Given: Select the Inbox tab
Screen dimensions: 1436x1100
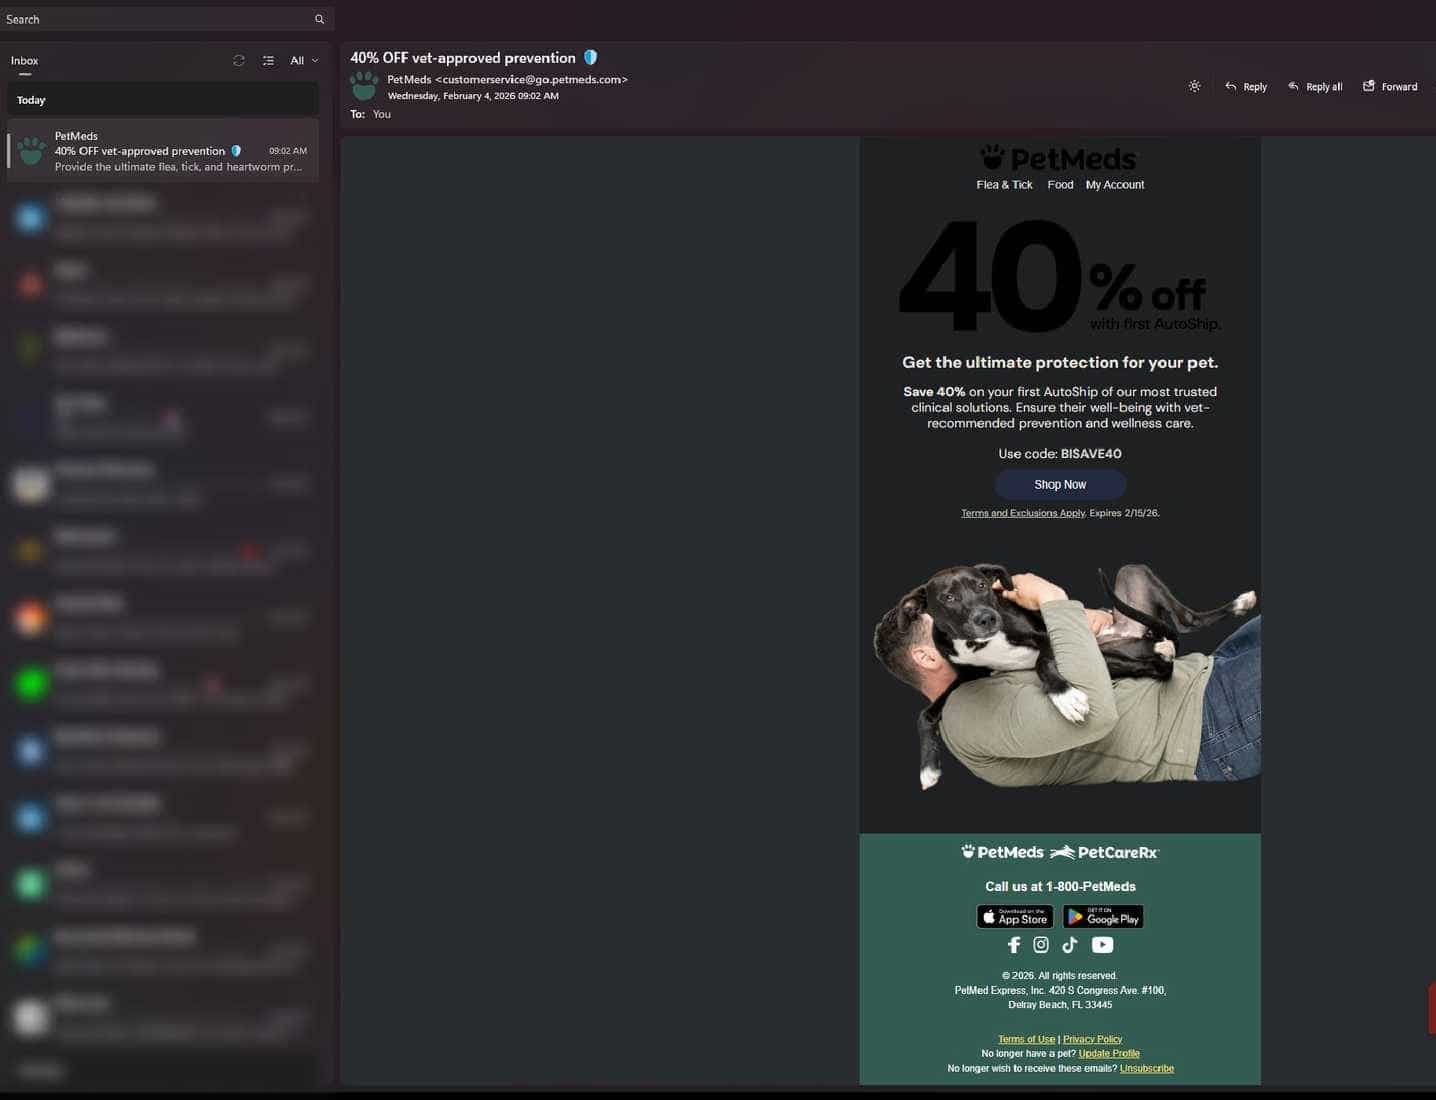Looking at the screenshot, I should 25,61.
